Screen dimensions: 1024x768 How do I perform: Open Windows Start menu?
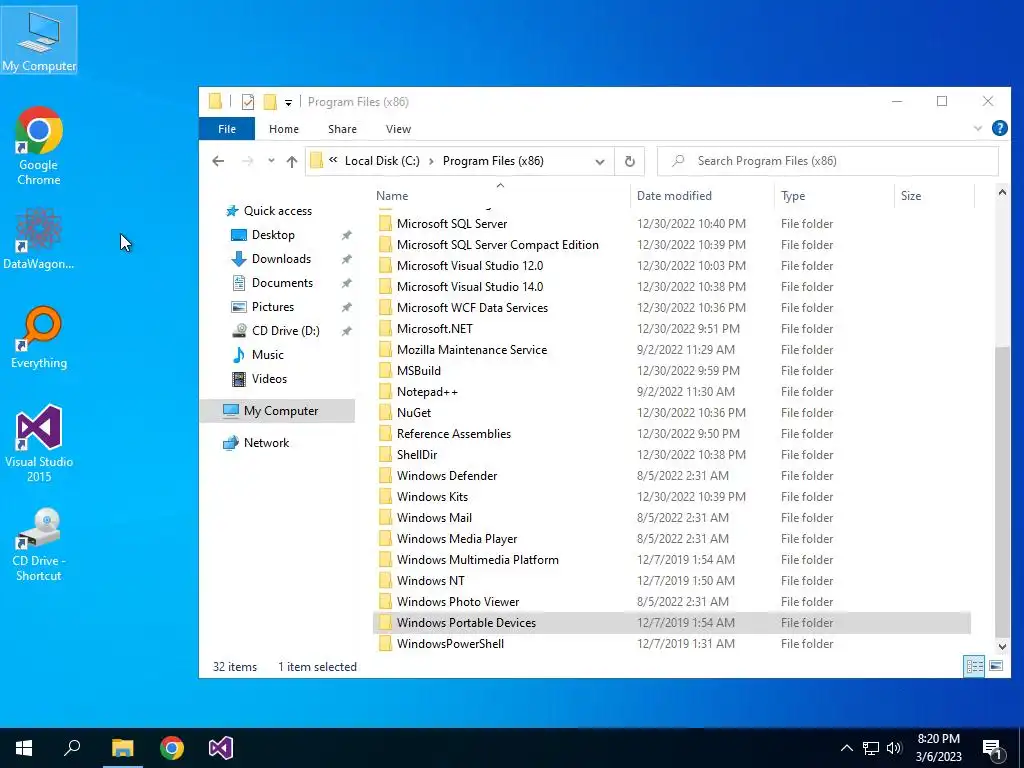pos(24,748)
